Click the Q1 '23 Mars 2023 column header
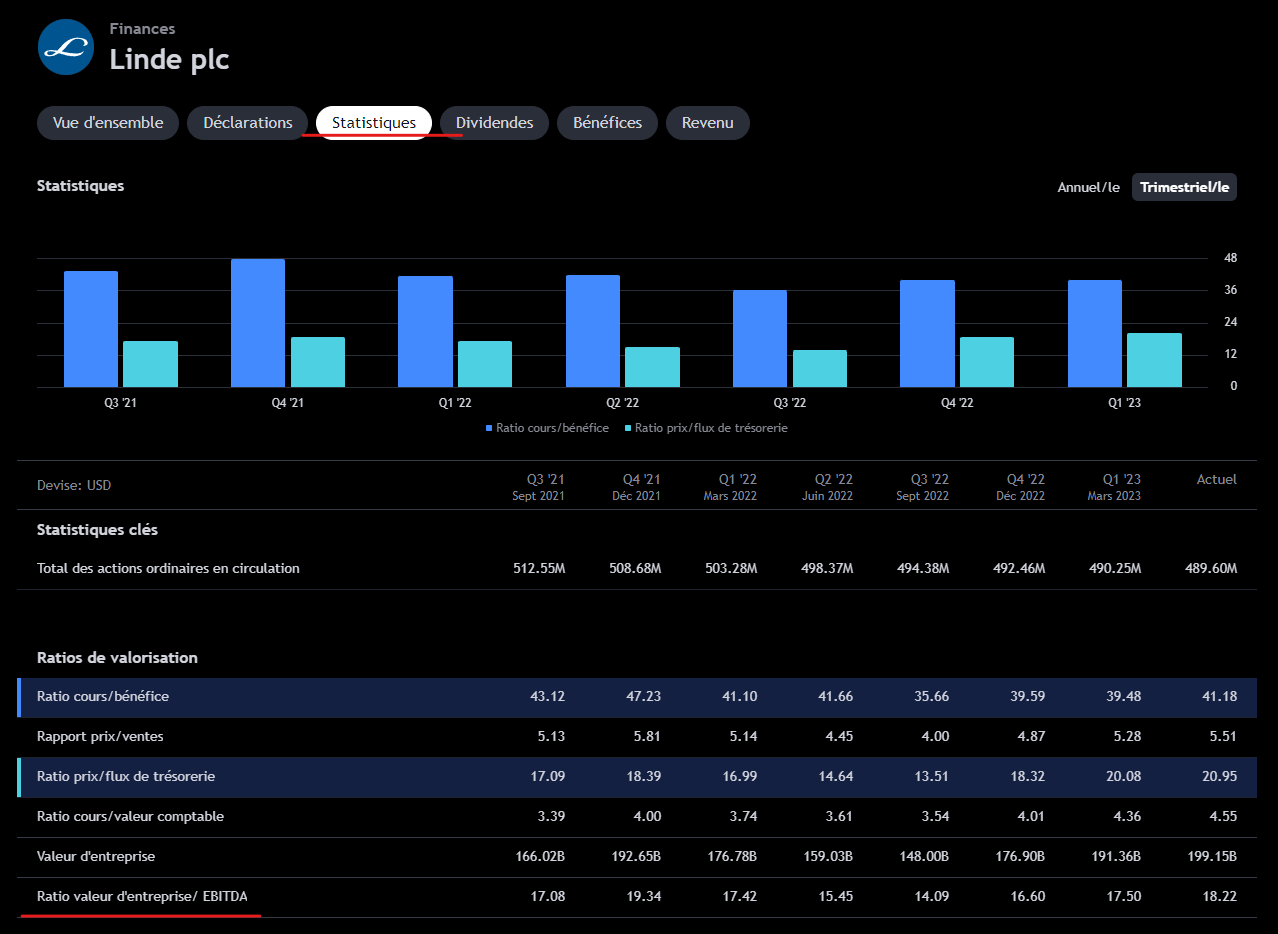The height and width of the screenshot is (934, 1278). (x=1114, y=487)
